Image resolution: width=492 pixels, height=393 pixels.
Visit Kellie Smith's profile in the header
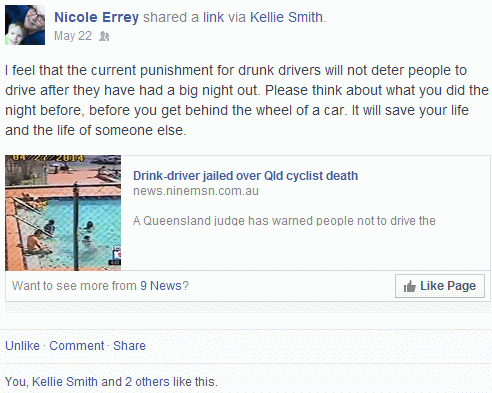click(286, 17)
